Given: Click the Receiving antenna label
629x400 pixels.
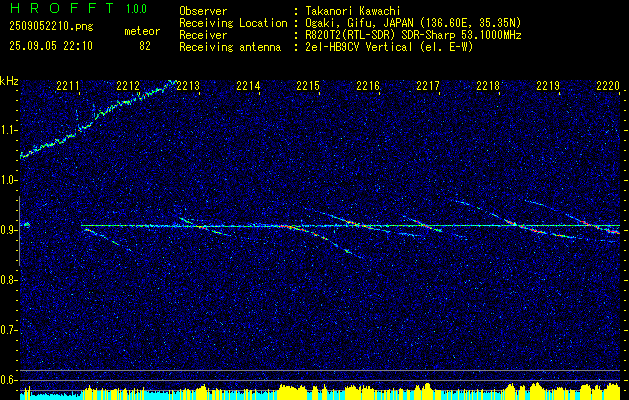Looking at the screenshot, I should pos(230,47).
